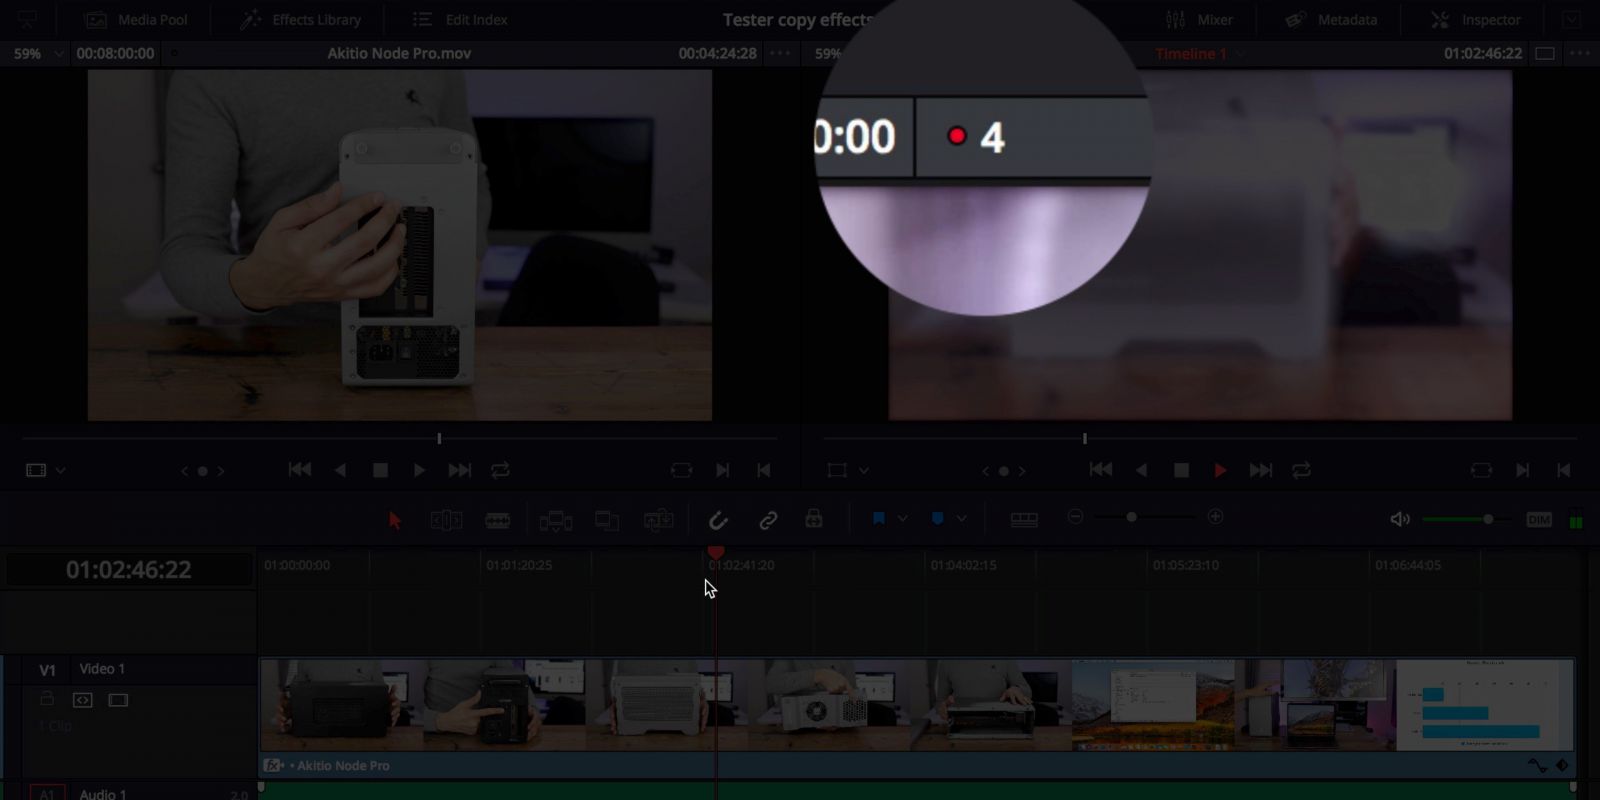Open the Marker color dropdown arrow

[961, 519]
